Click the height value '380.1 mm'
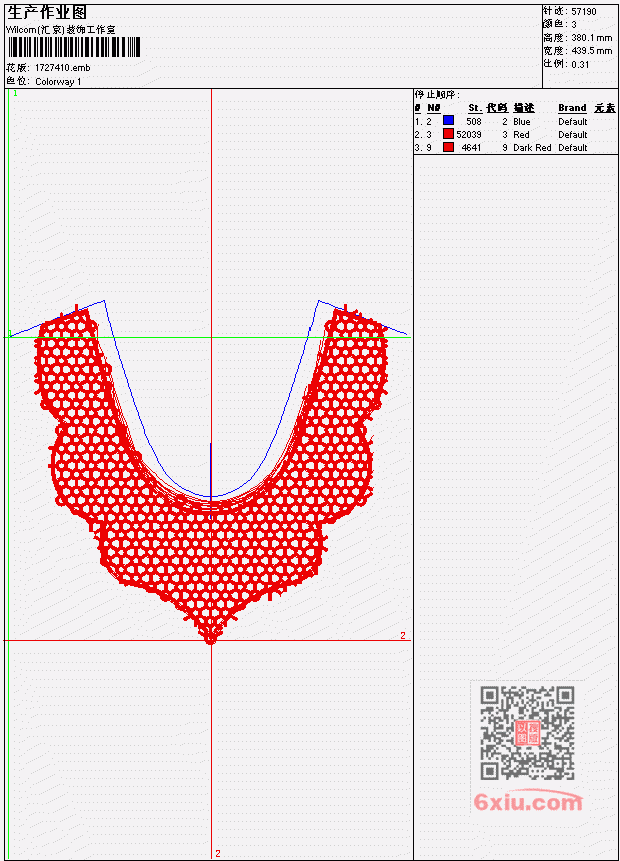 click(x=591, y=37)
